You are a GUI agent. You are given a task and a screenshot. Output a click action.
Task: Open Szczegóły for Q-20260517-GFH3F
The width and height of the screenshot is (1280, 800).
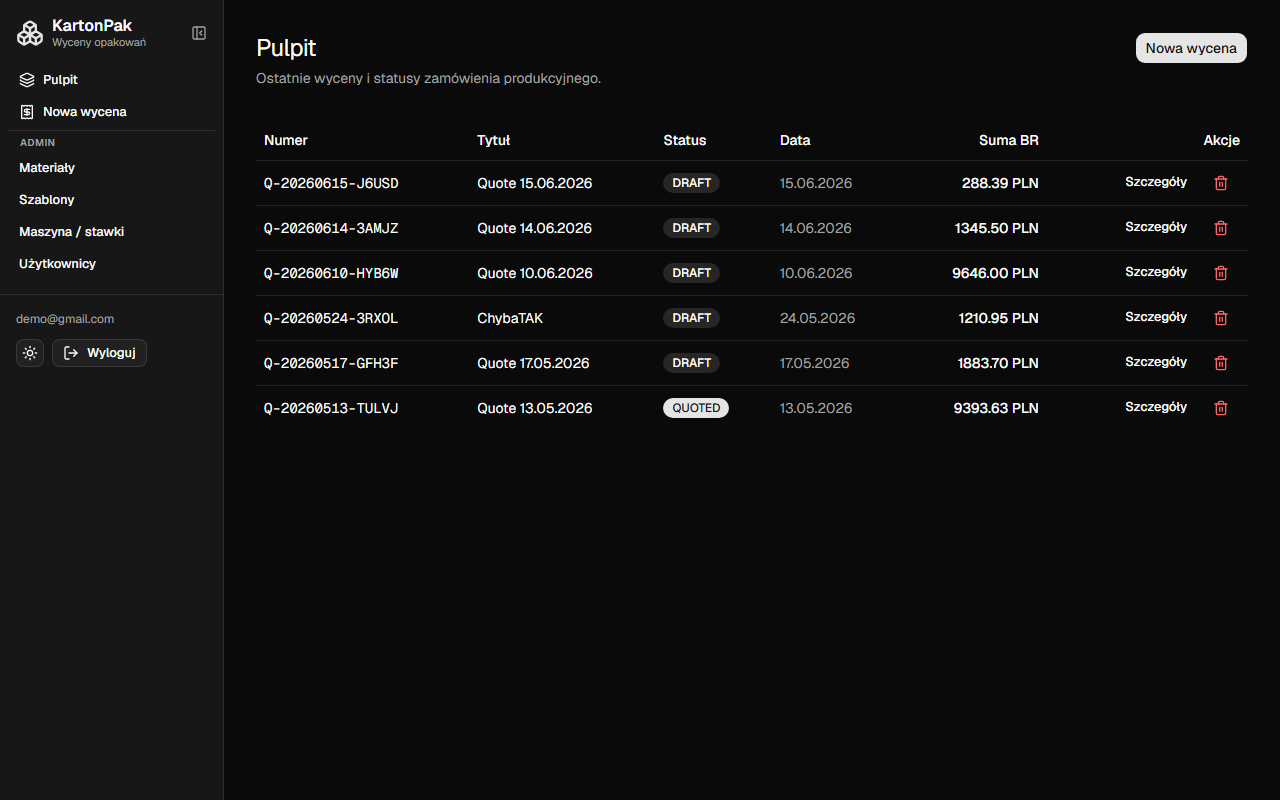tap(1156, 362)
